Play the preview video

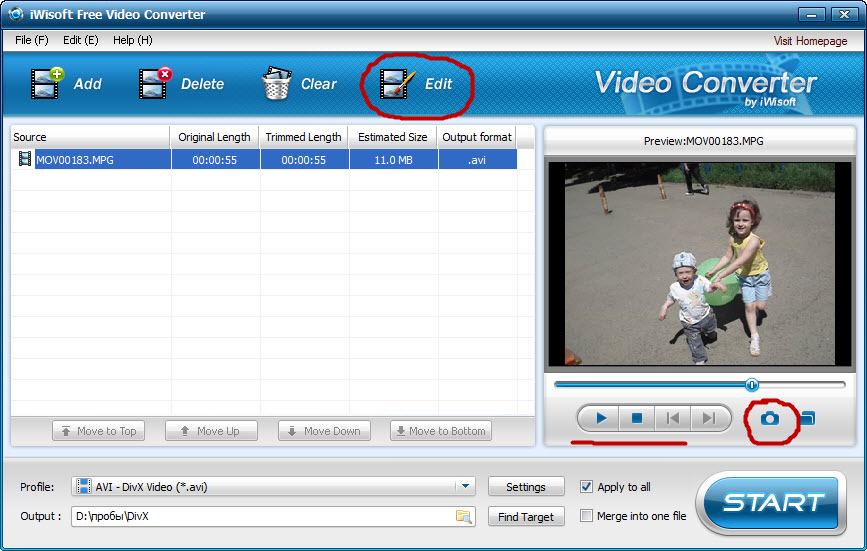[x=601, y=418]
